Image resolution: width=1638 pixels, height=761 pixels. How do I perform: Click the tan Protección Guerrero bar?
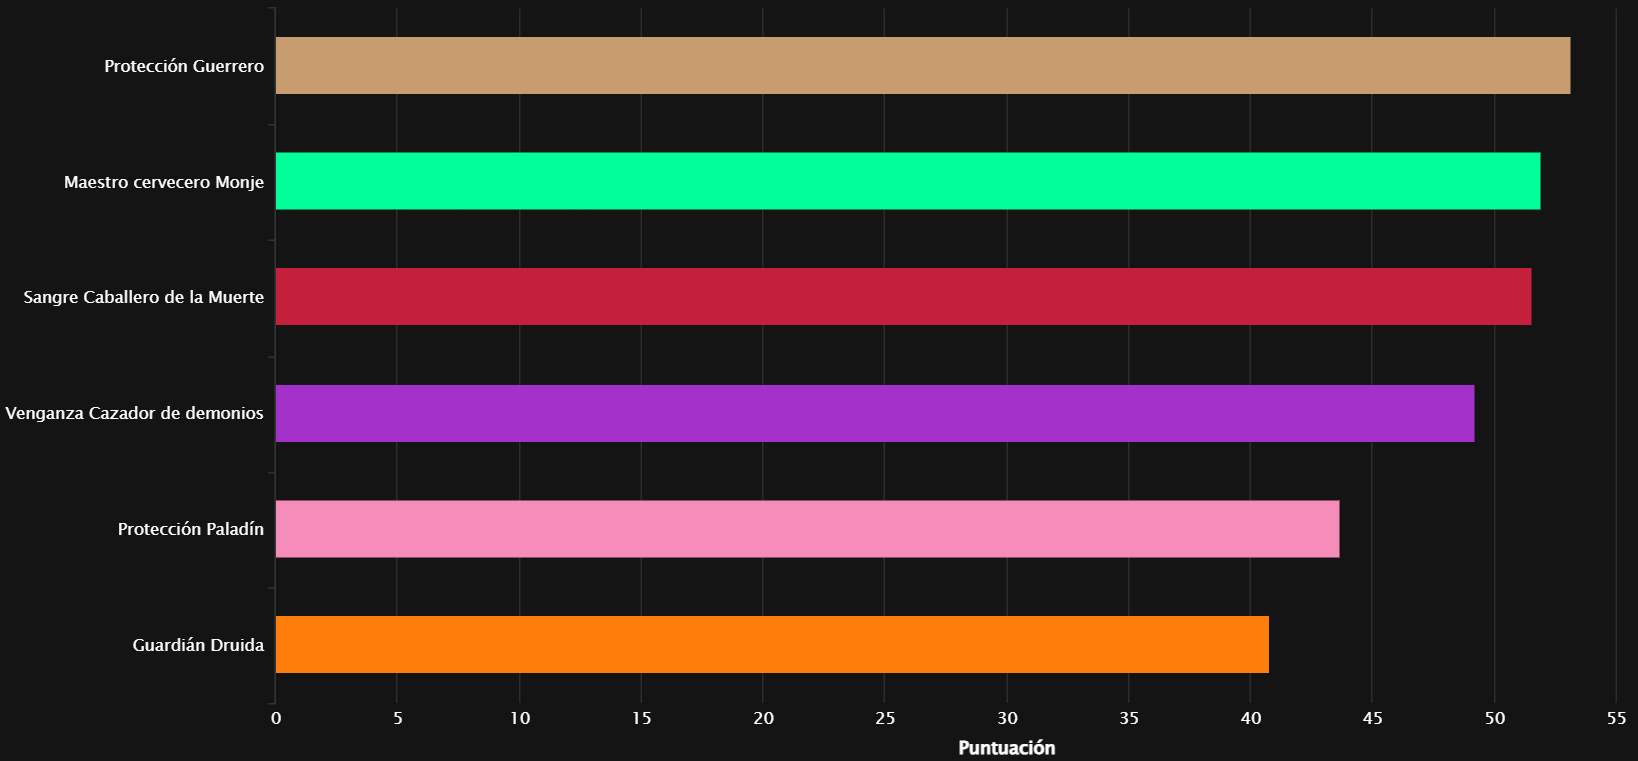(922, 66)
